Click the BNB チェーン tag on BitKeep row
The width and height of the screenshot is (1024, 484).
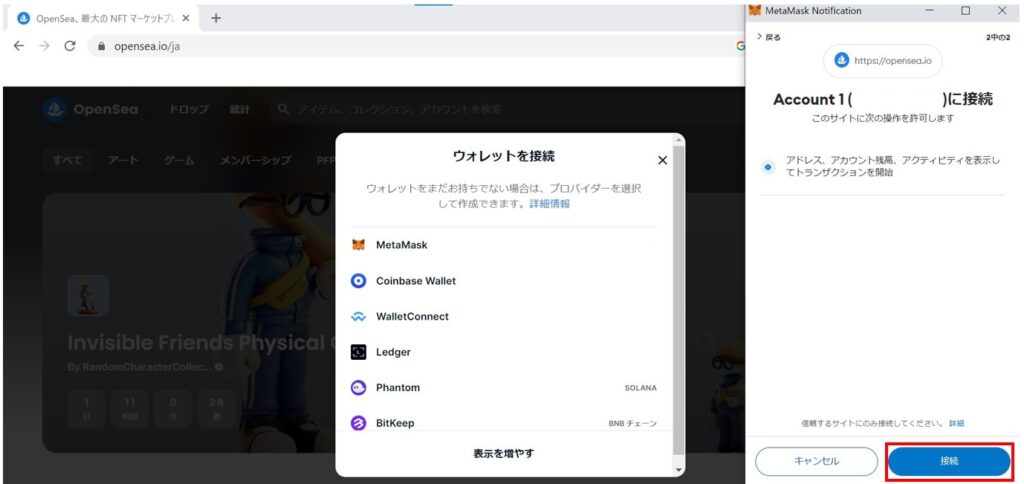coord(633,423)
